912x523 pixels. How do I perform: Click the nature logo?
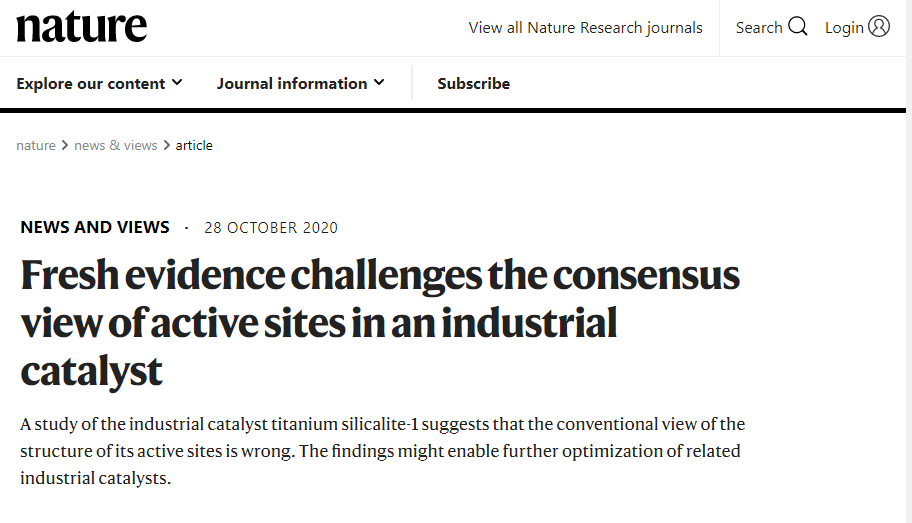click(x=81, y=27)
